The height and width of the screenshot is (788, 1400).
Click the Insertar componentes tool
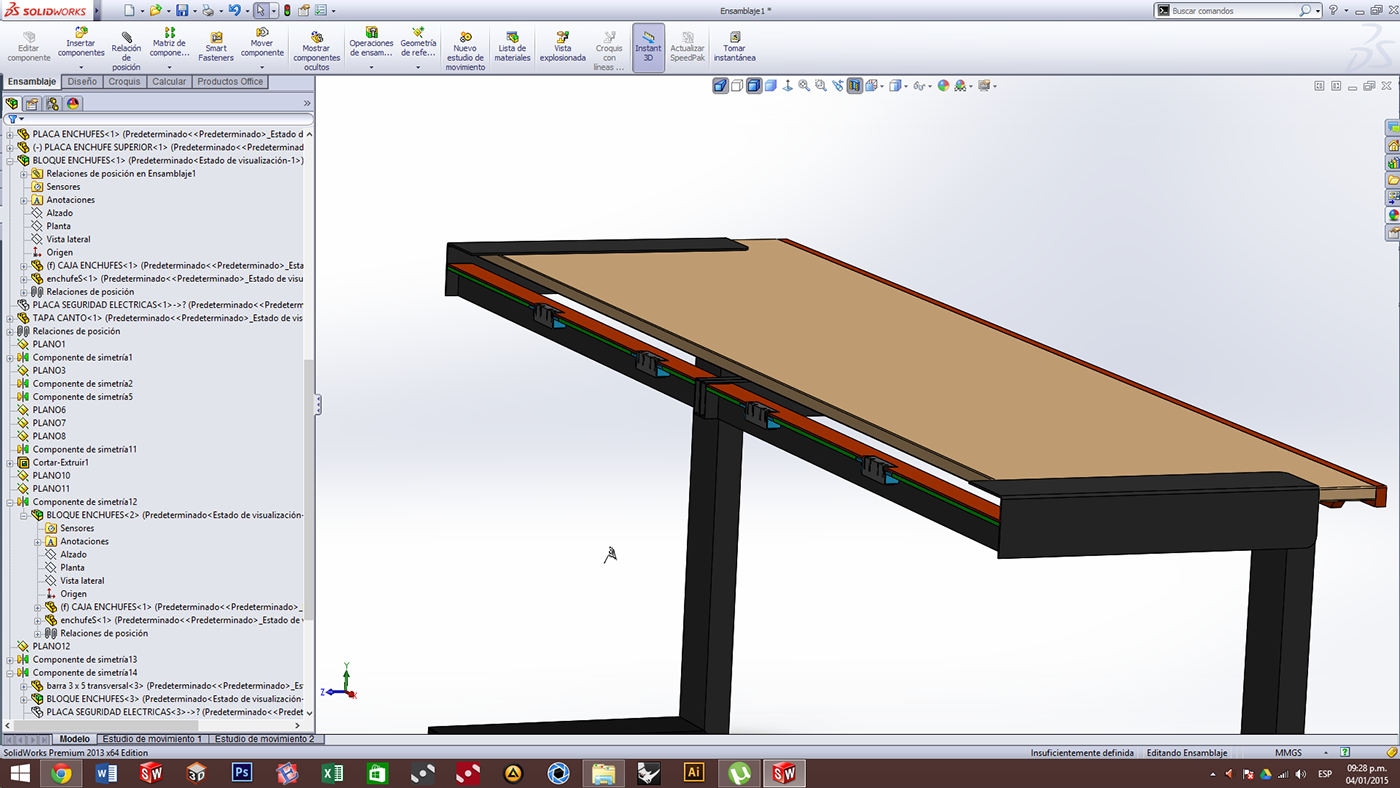click(81, 42)
